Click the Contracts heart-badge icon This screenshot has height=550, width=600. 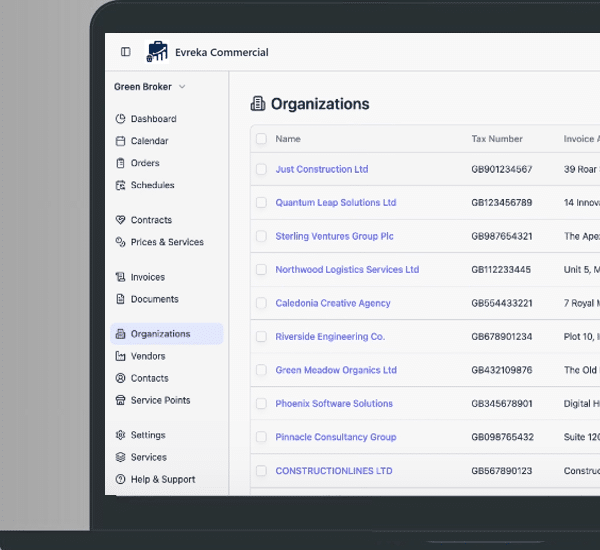[x=120, y=220]
